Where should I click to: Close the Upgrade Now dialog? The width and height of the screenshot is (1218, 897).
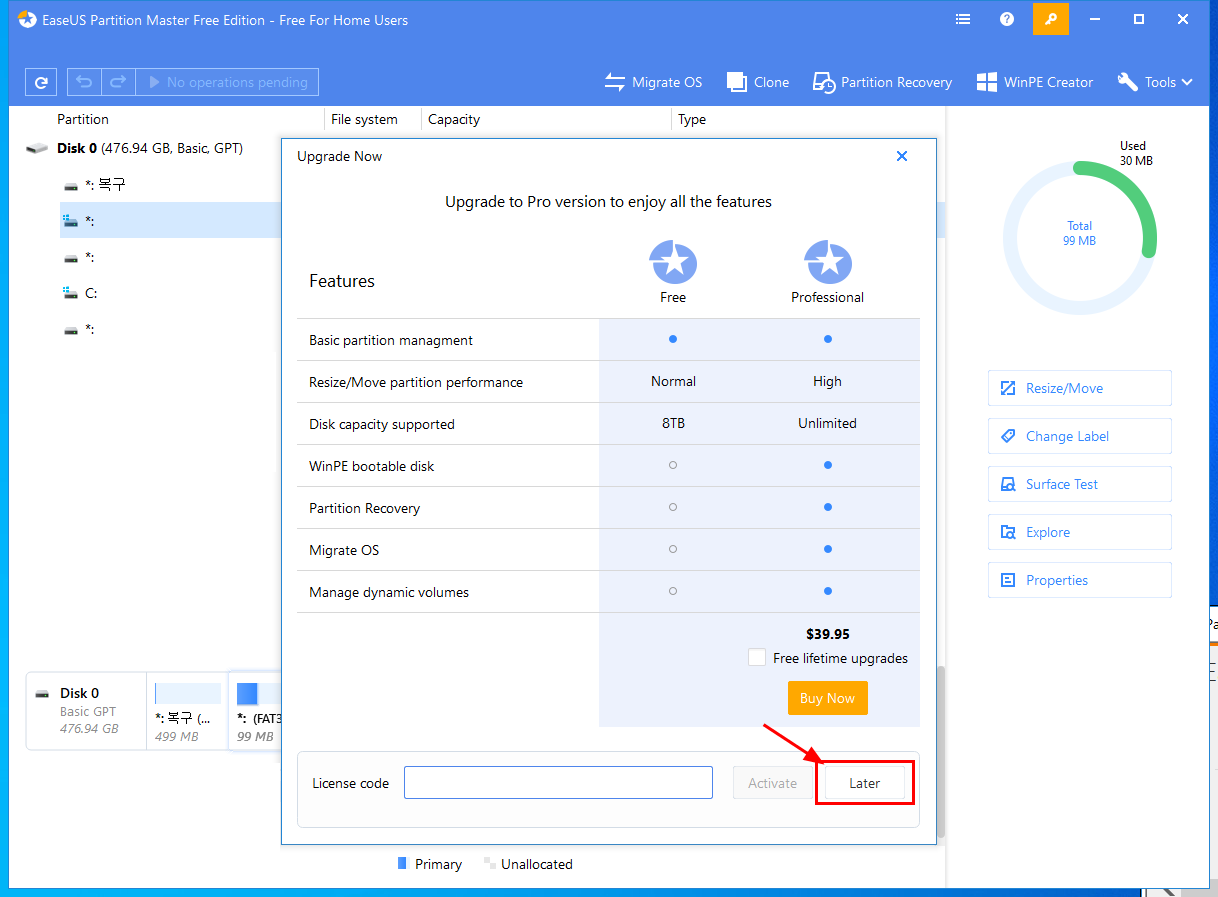902,156
